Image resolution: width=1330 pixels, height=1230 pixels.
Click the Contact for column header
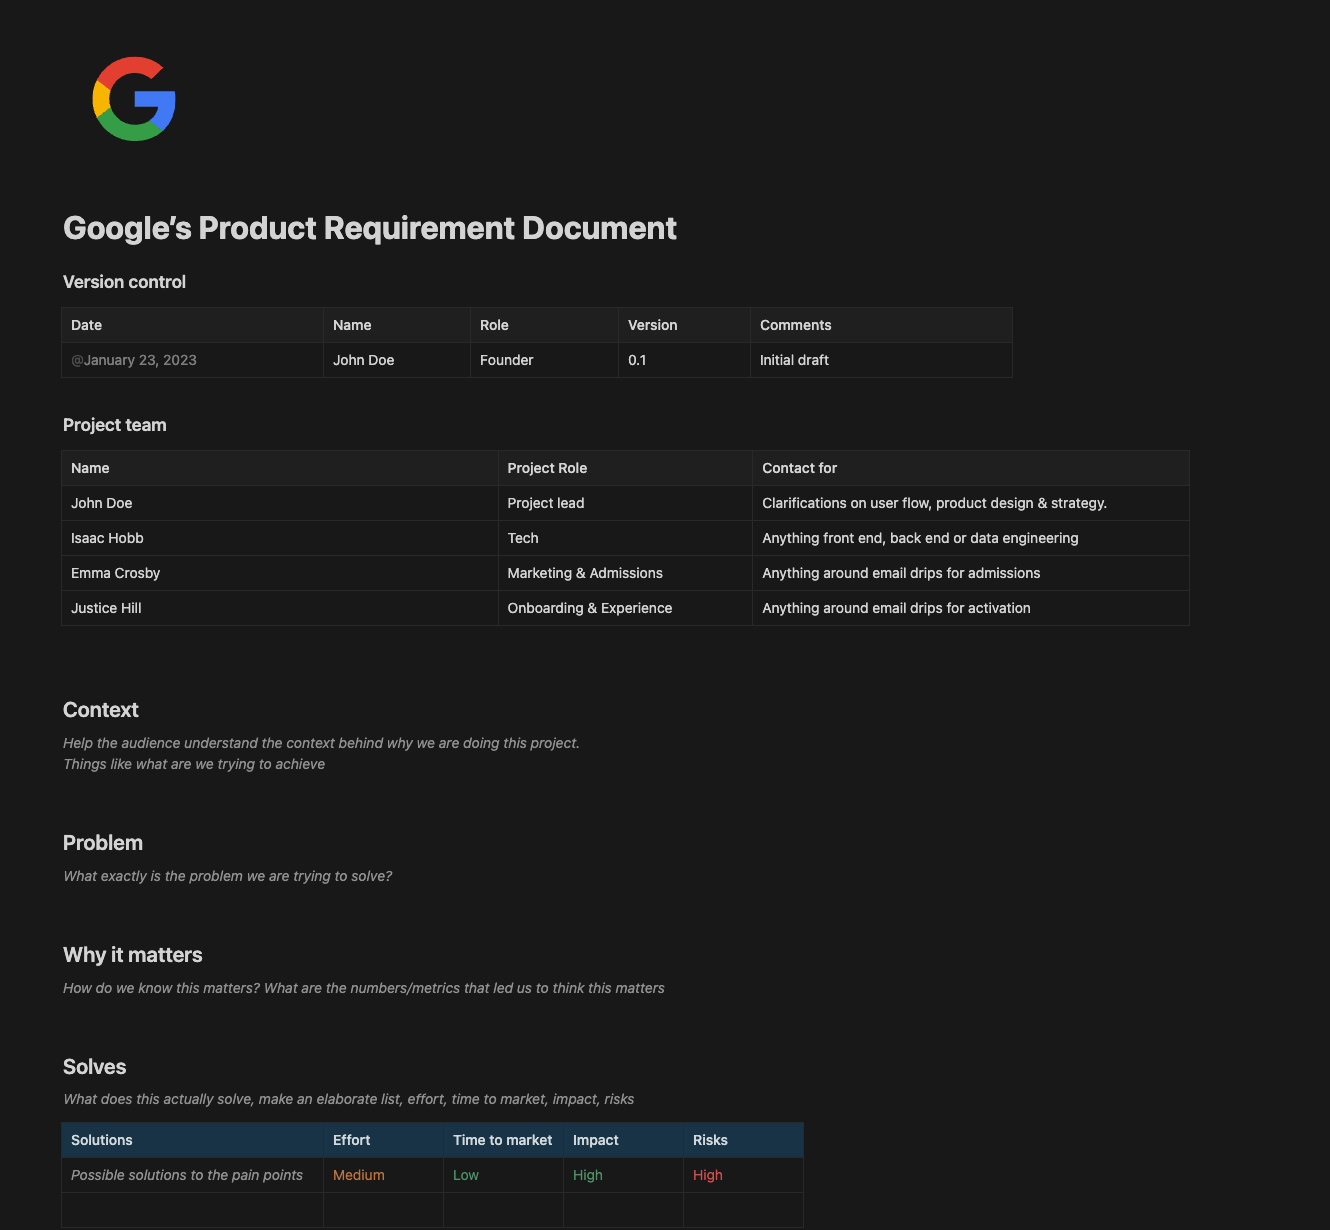[971, 468]
